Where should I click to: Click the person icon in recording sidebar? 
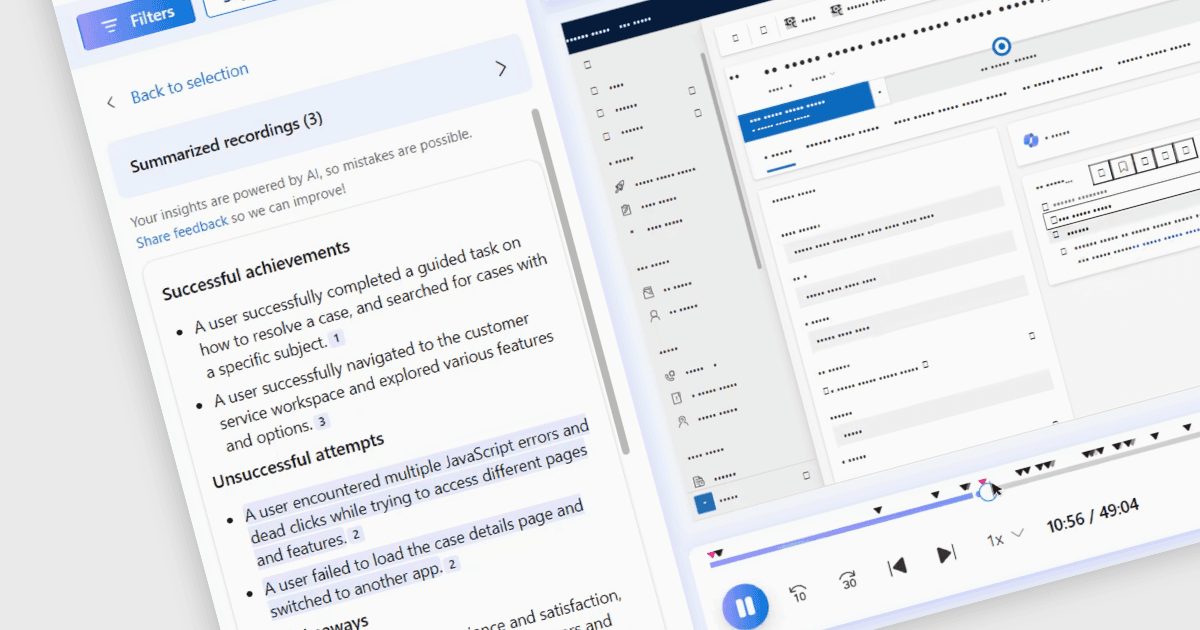655,315
